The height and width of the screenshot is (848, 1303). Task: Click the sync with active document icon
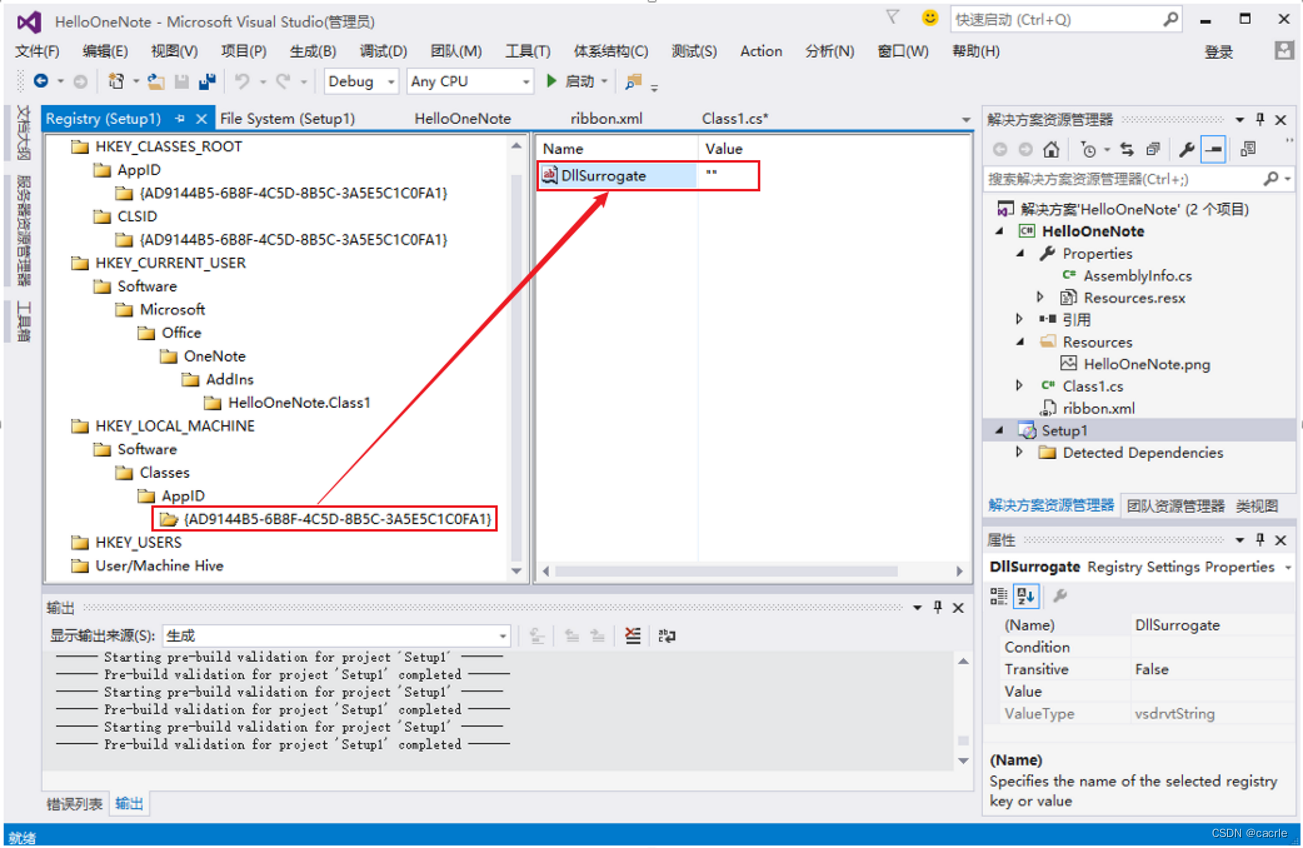(x=1127, y=149)
